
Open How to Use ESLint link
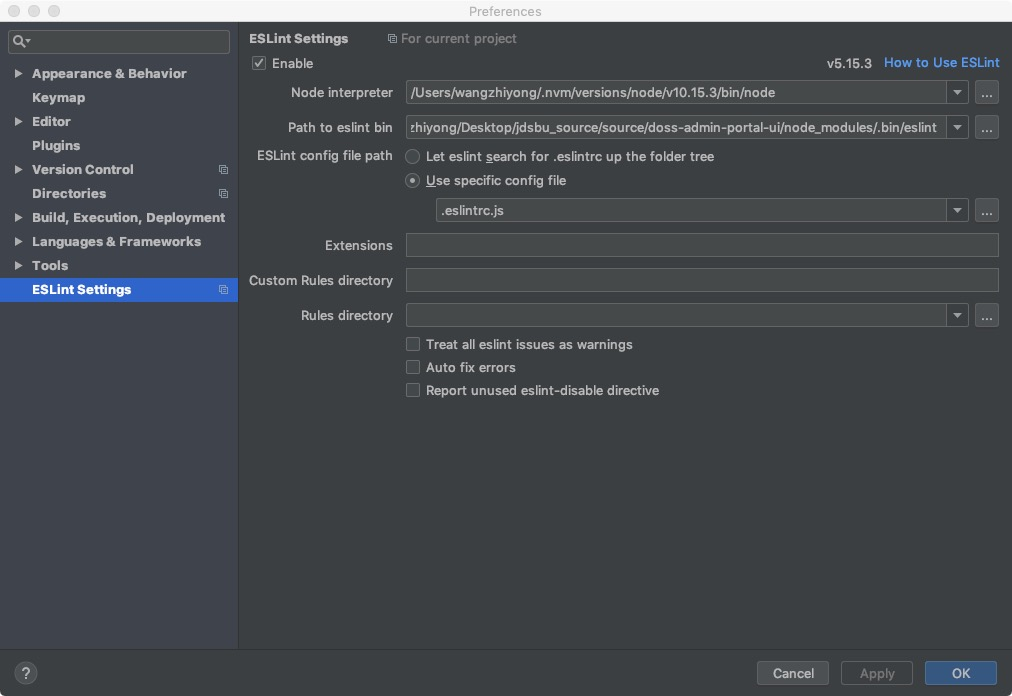(x=941, y=62)
